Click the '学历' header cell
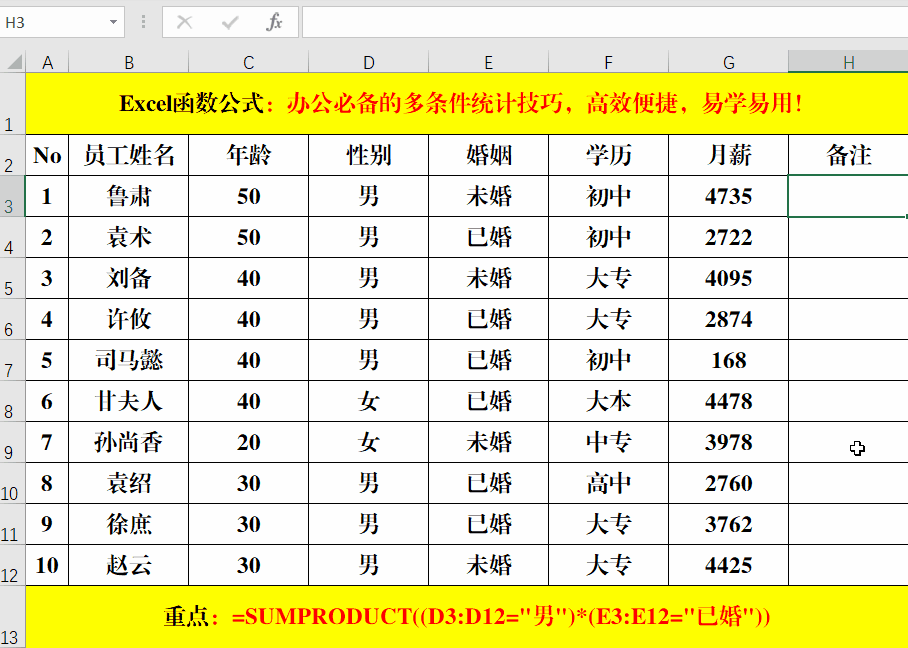 608,155
